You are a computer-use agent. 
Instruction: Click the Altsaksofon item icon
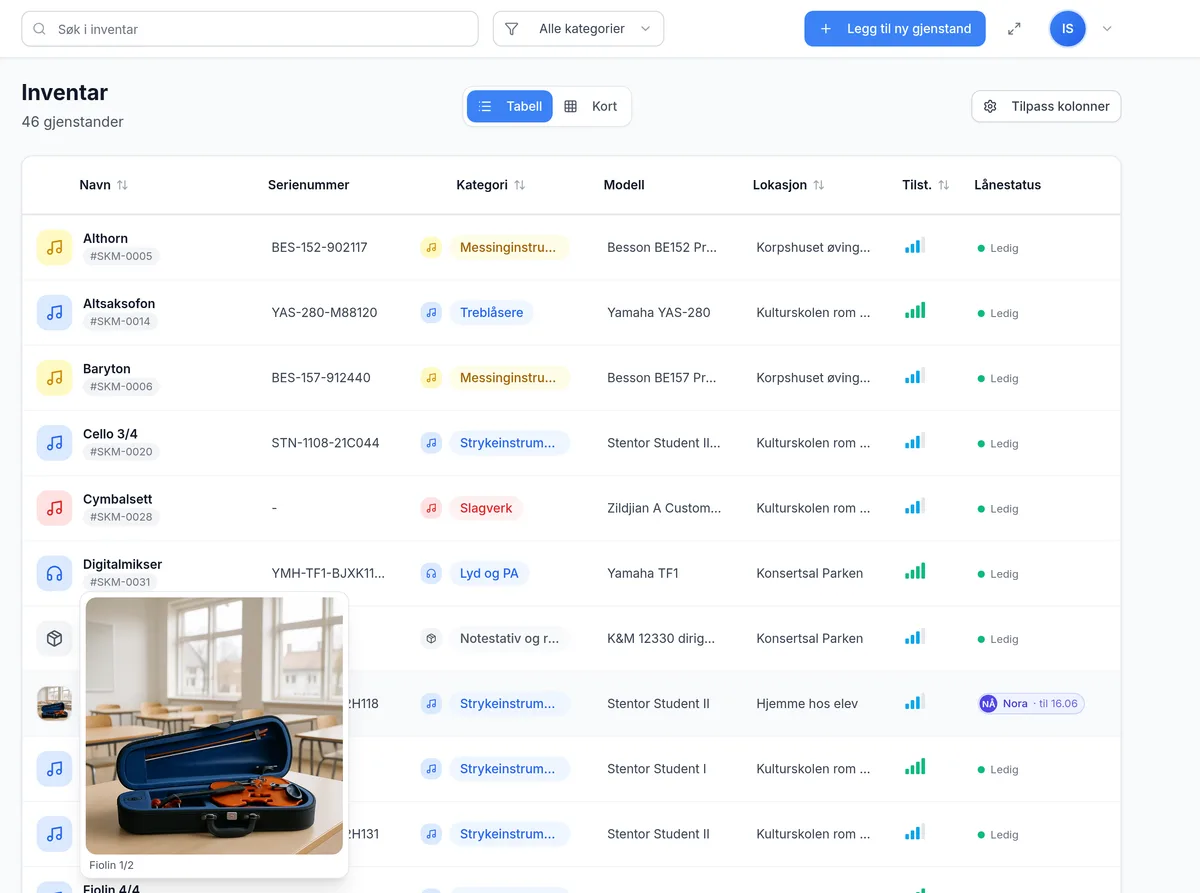pos(54,312)
